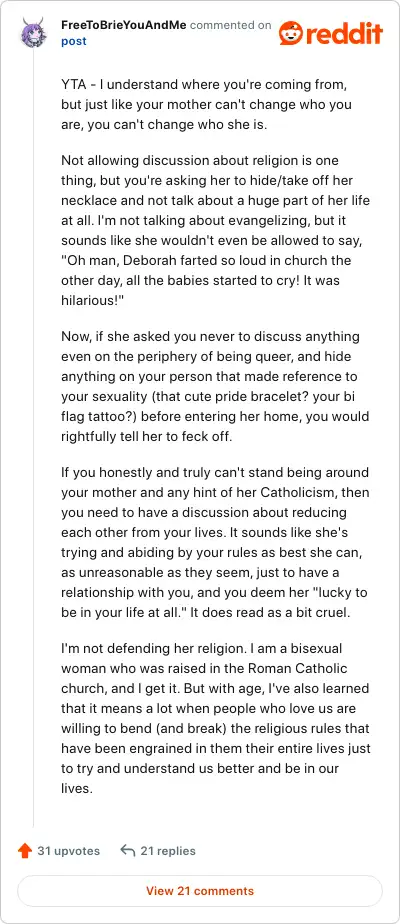Open FreeToBrieYouAndMe's avatar image
The width and height of the screenshot is (400, 924).
[x=34, y=32]
